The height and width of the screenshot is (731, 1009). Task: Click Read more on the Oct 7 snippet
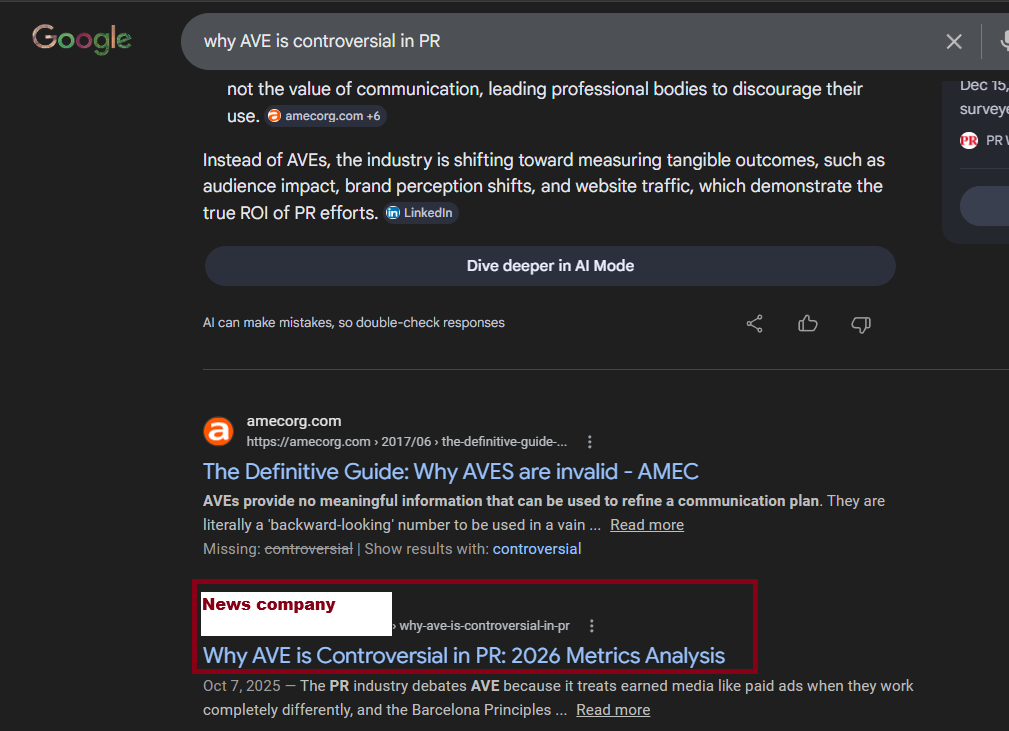(613, 710)
